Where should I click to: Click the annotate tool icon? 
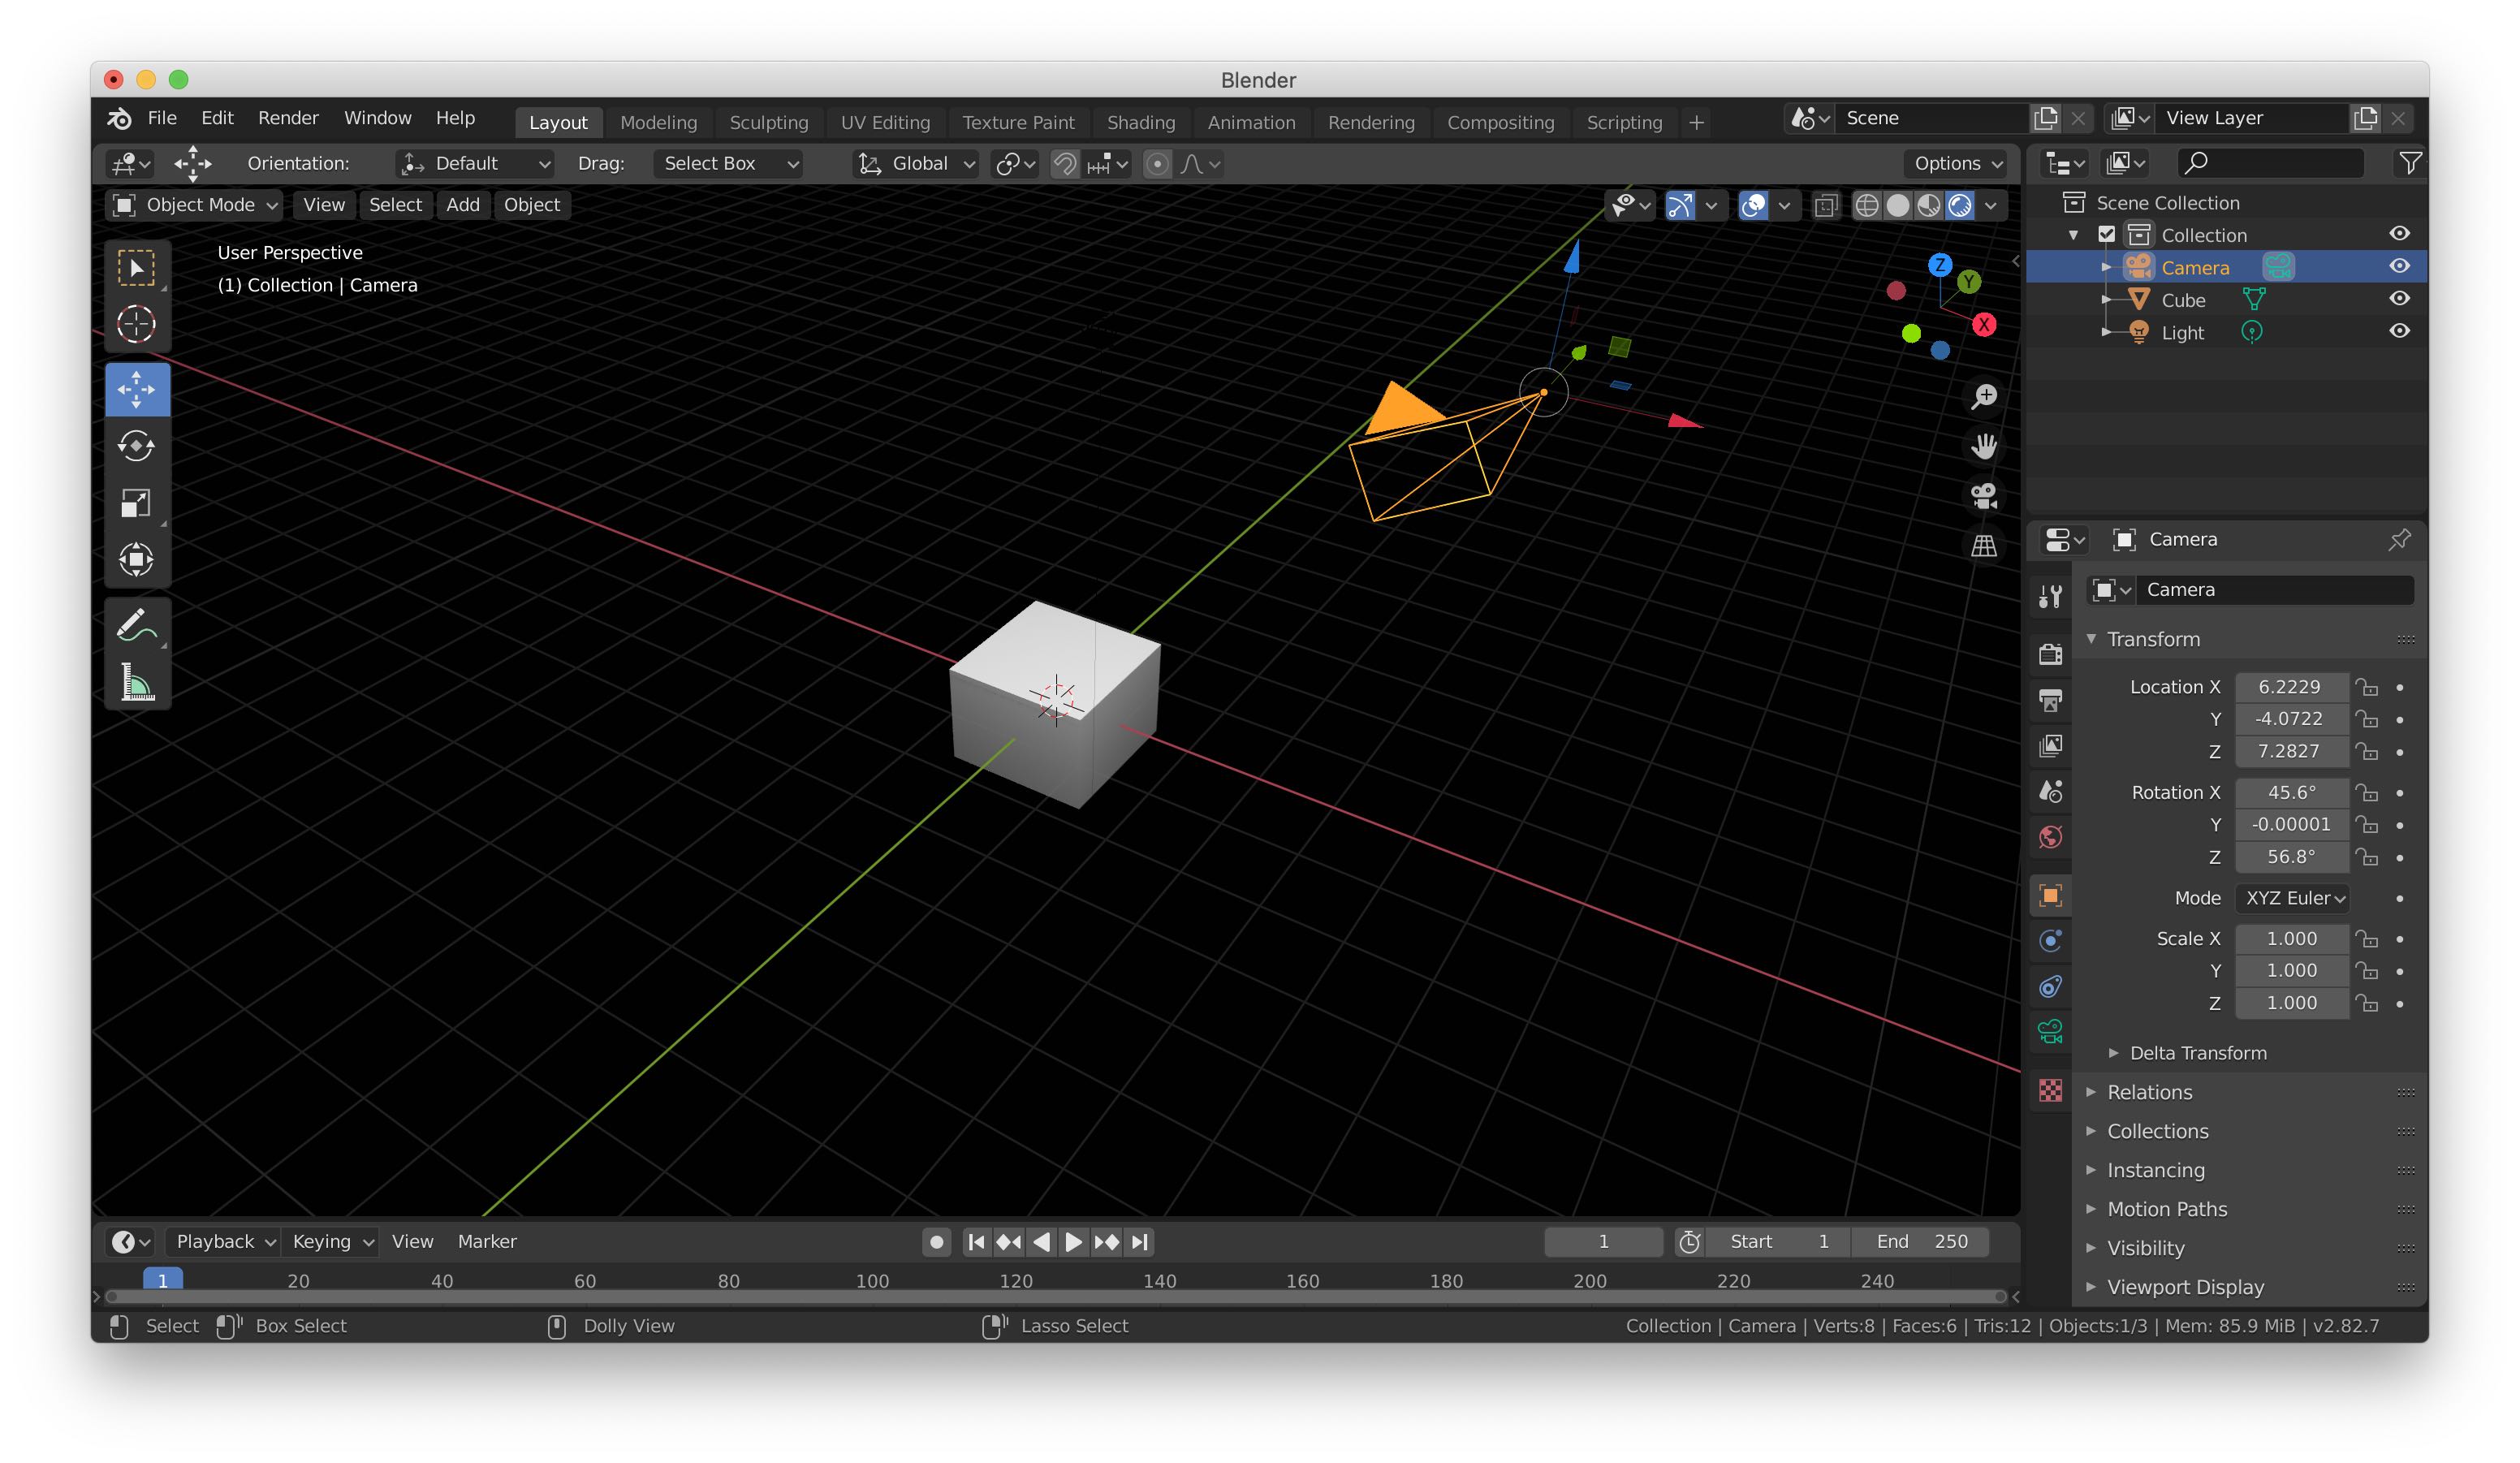[x=136, y=625]
